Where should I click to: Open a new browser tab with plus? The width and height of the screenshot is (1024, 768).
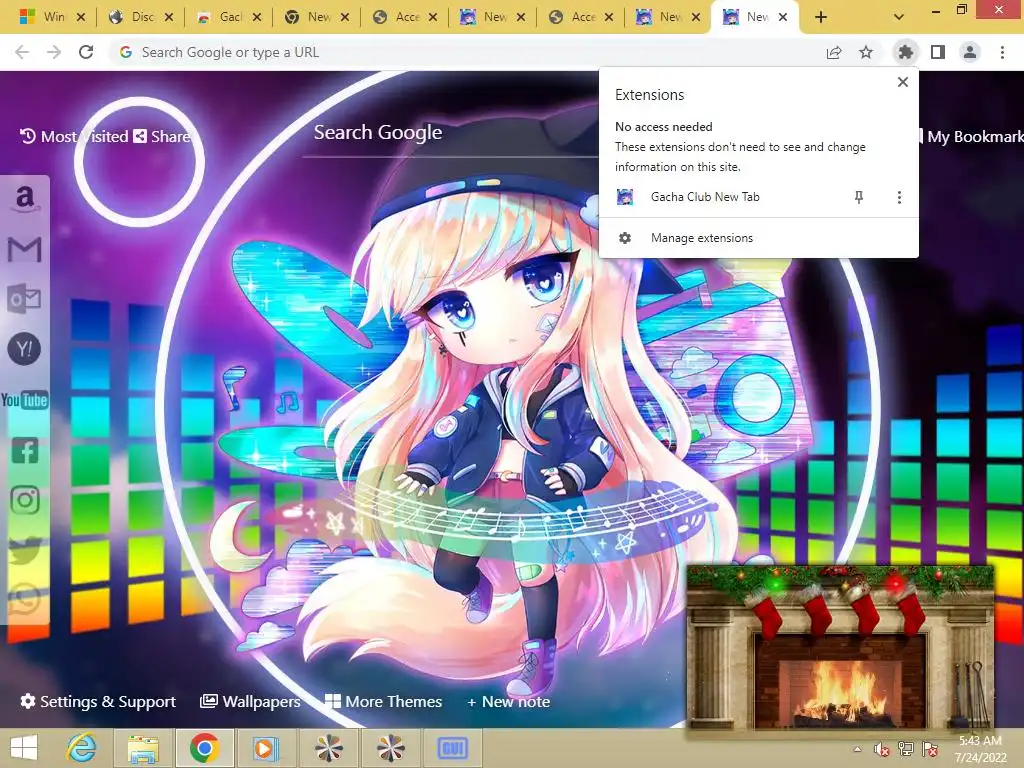pyautogui.click(x=821, y=18)
